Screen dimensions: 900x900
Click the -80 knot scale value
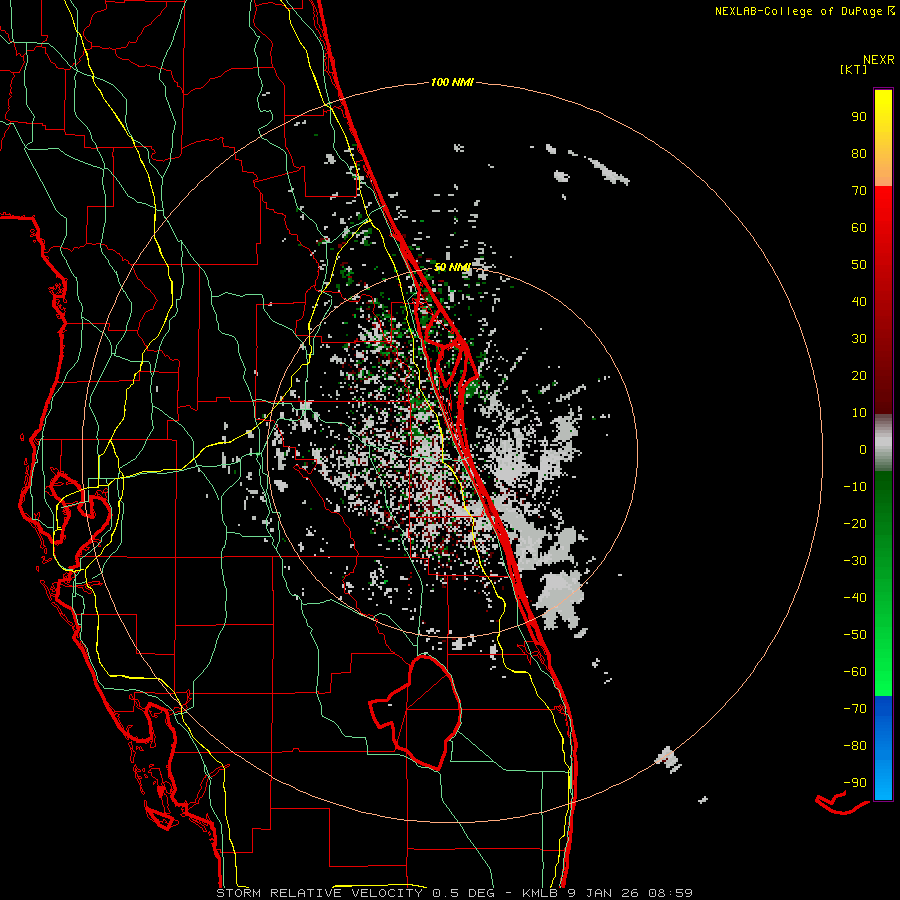point(855,746)
